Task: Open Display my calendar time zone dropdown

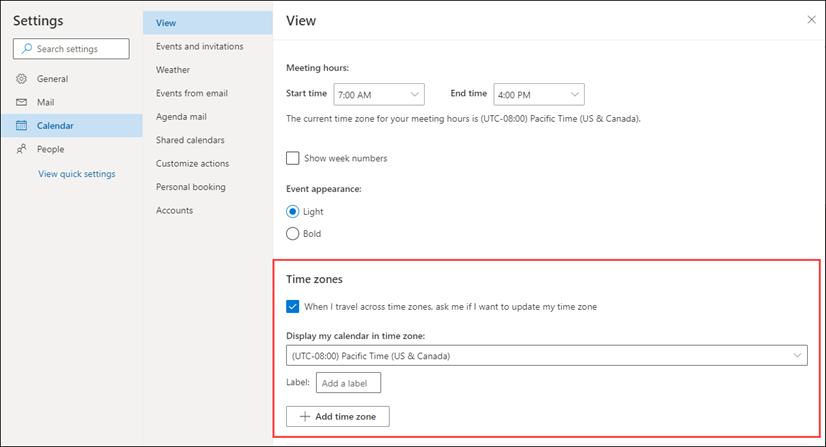Action: pos(546,355)
